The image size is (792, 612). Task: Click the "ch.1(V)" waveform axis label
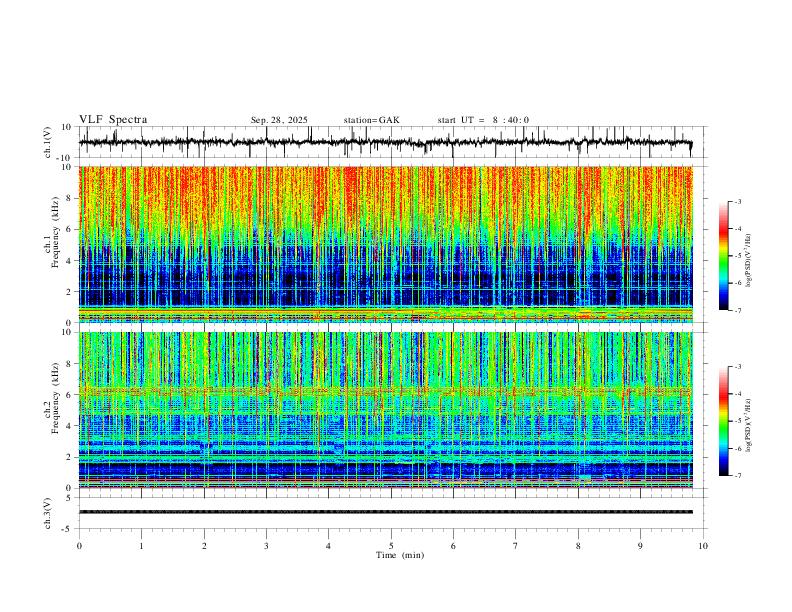(x=49, y=142)
